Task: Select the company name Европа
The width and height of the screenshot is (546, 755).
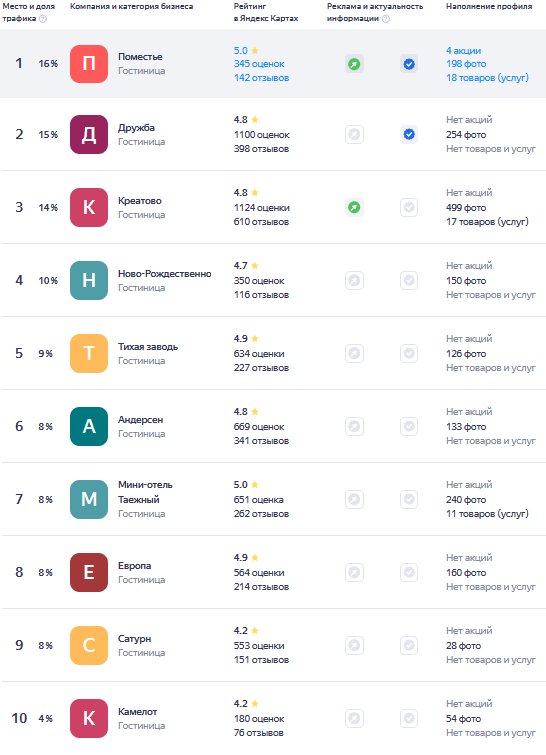Action: [x=134, y=566]
